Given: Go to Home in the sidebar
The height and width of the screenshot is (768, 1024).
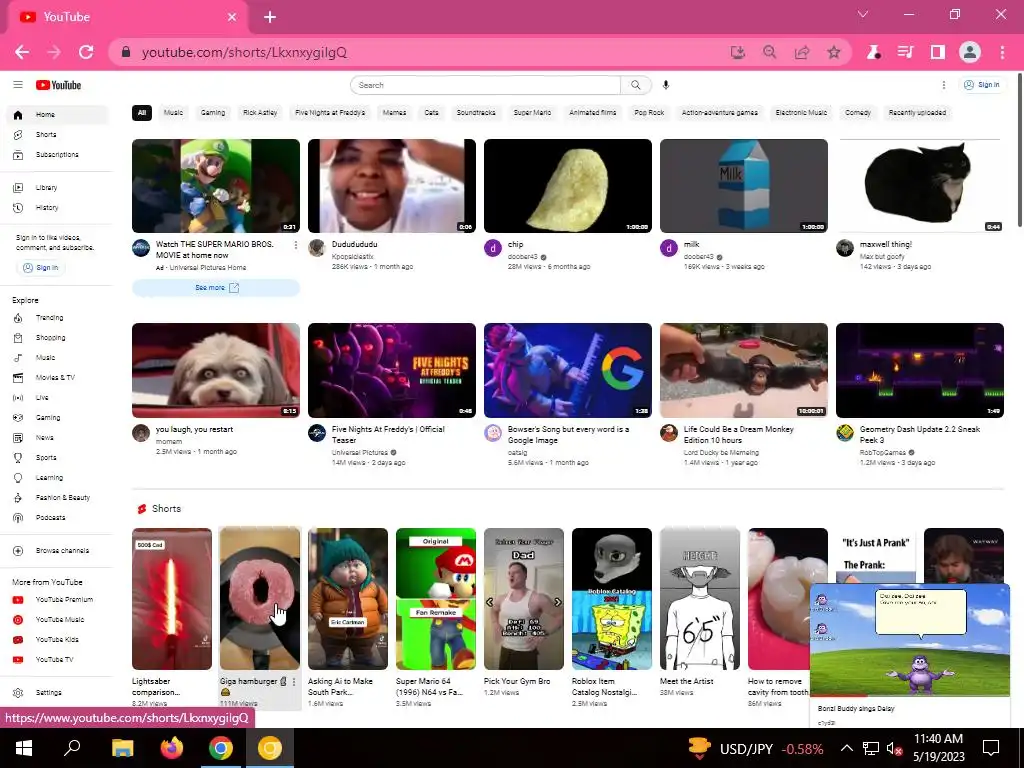Looking at the screenshot, I should (x=57, y=114).
